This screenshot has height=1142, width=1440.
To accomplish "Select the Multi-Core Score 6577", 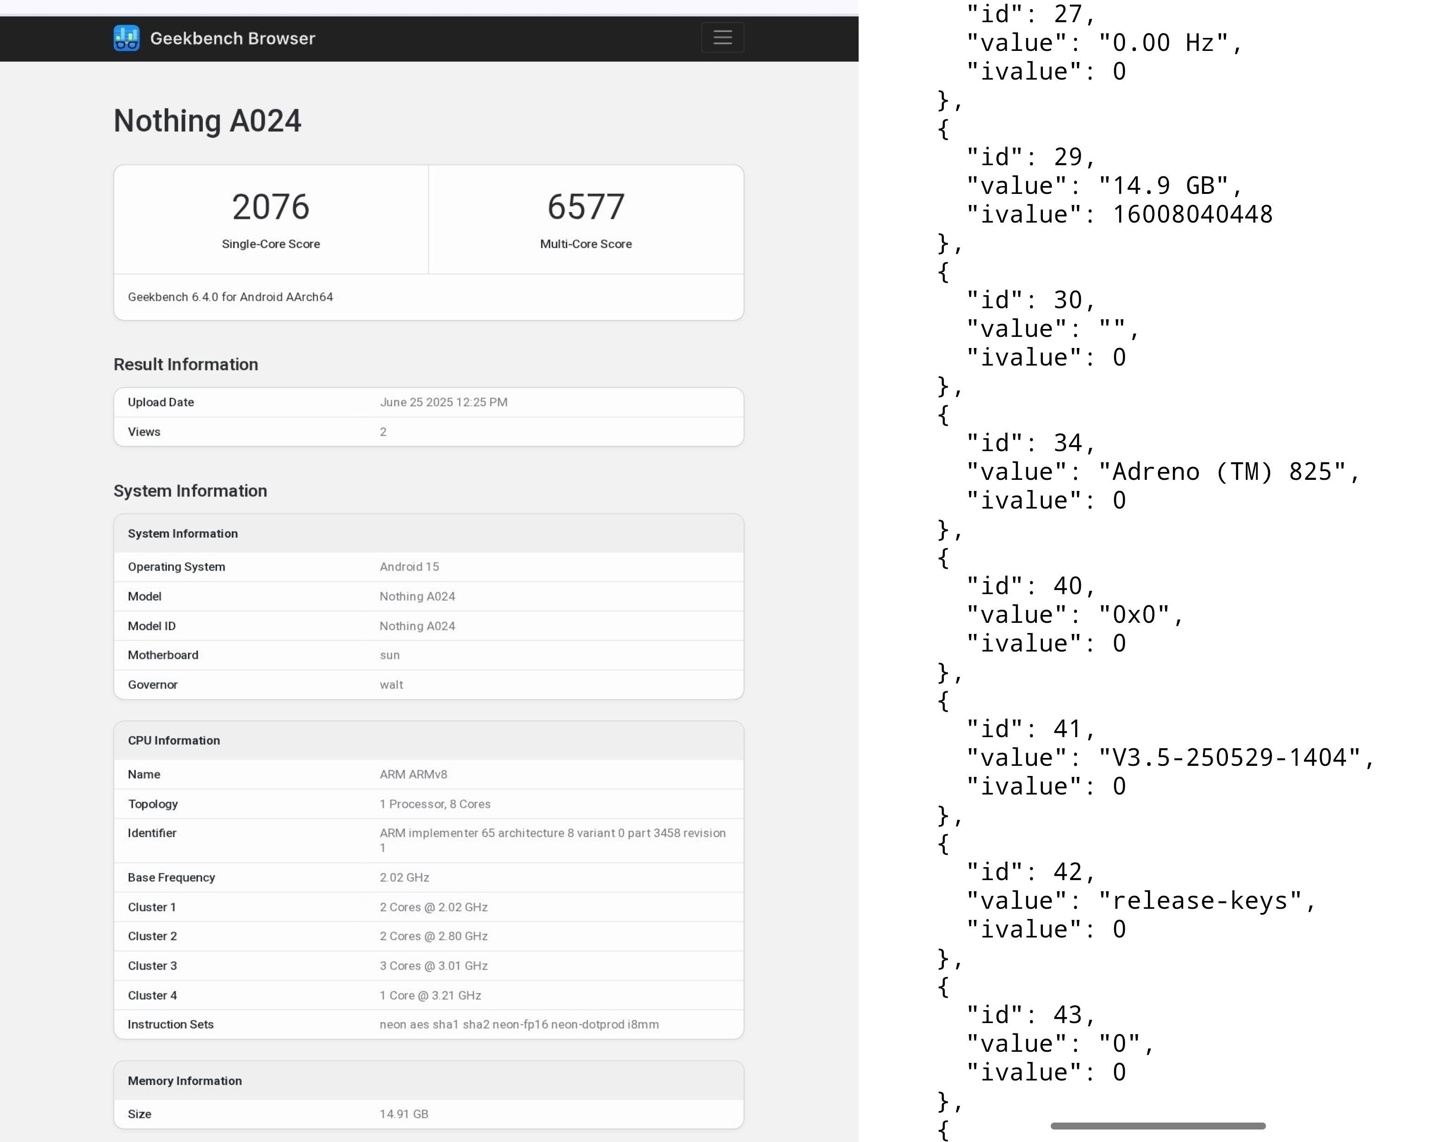I will click(x=585, y=208).
